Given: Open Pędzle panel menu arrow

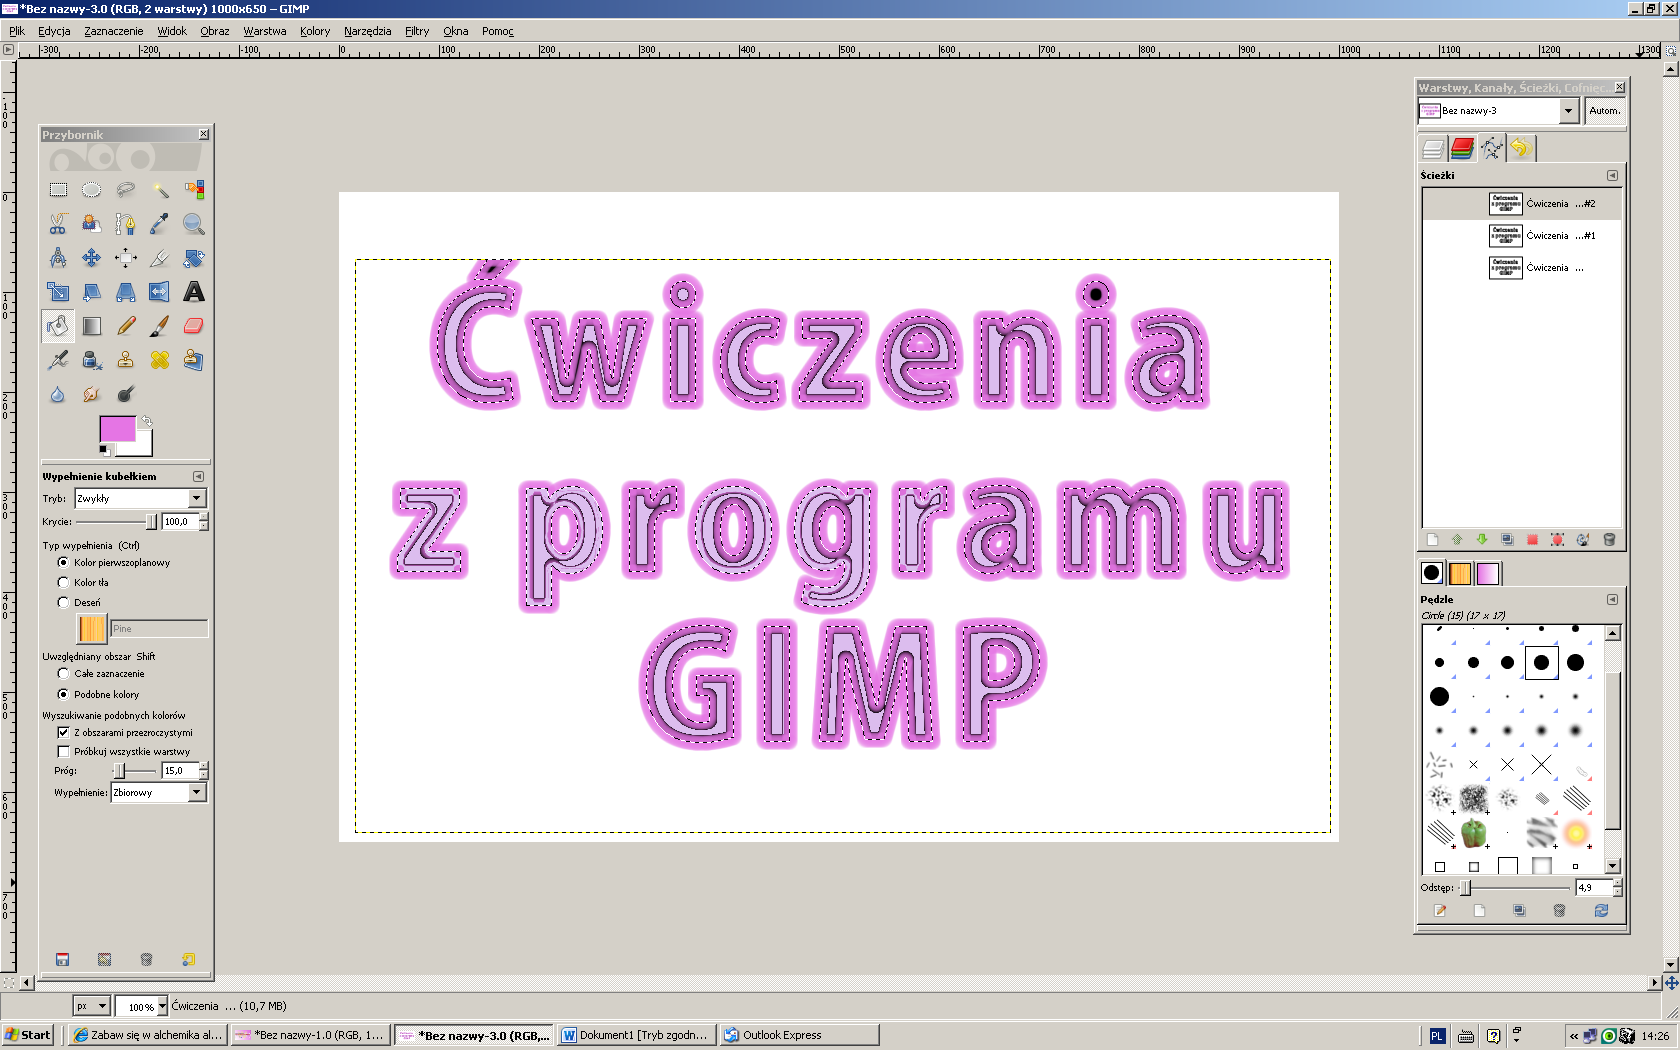Looking at the screenshot, I should pos(1612,599).
